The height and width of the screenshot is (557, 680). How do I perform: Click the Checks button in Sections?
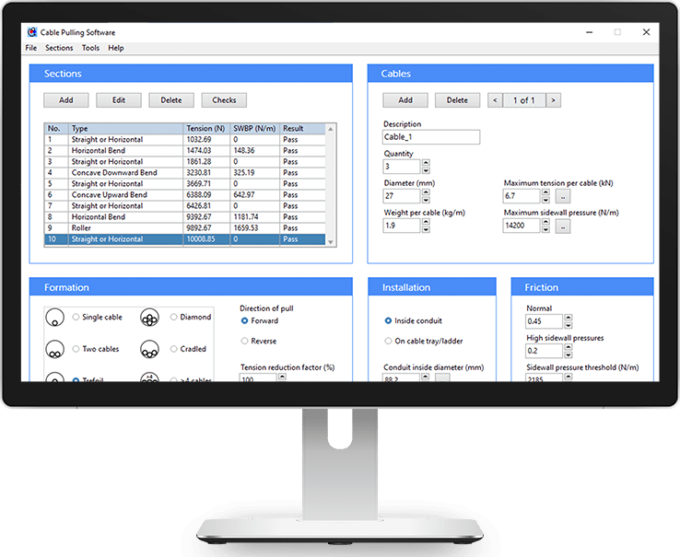[x=224, y=100]
